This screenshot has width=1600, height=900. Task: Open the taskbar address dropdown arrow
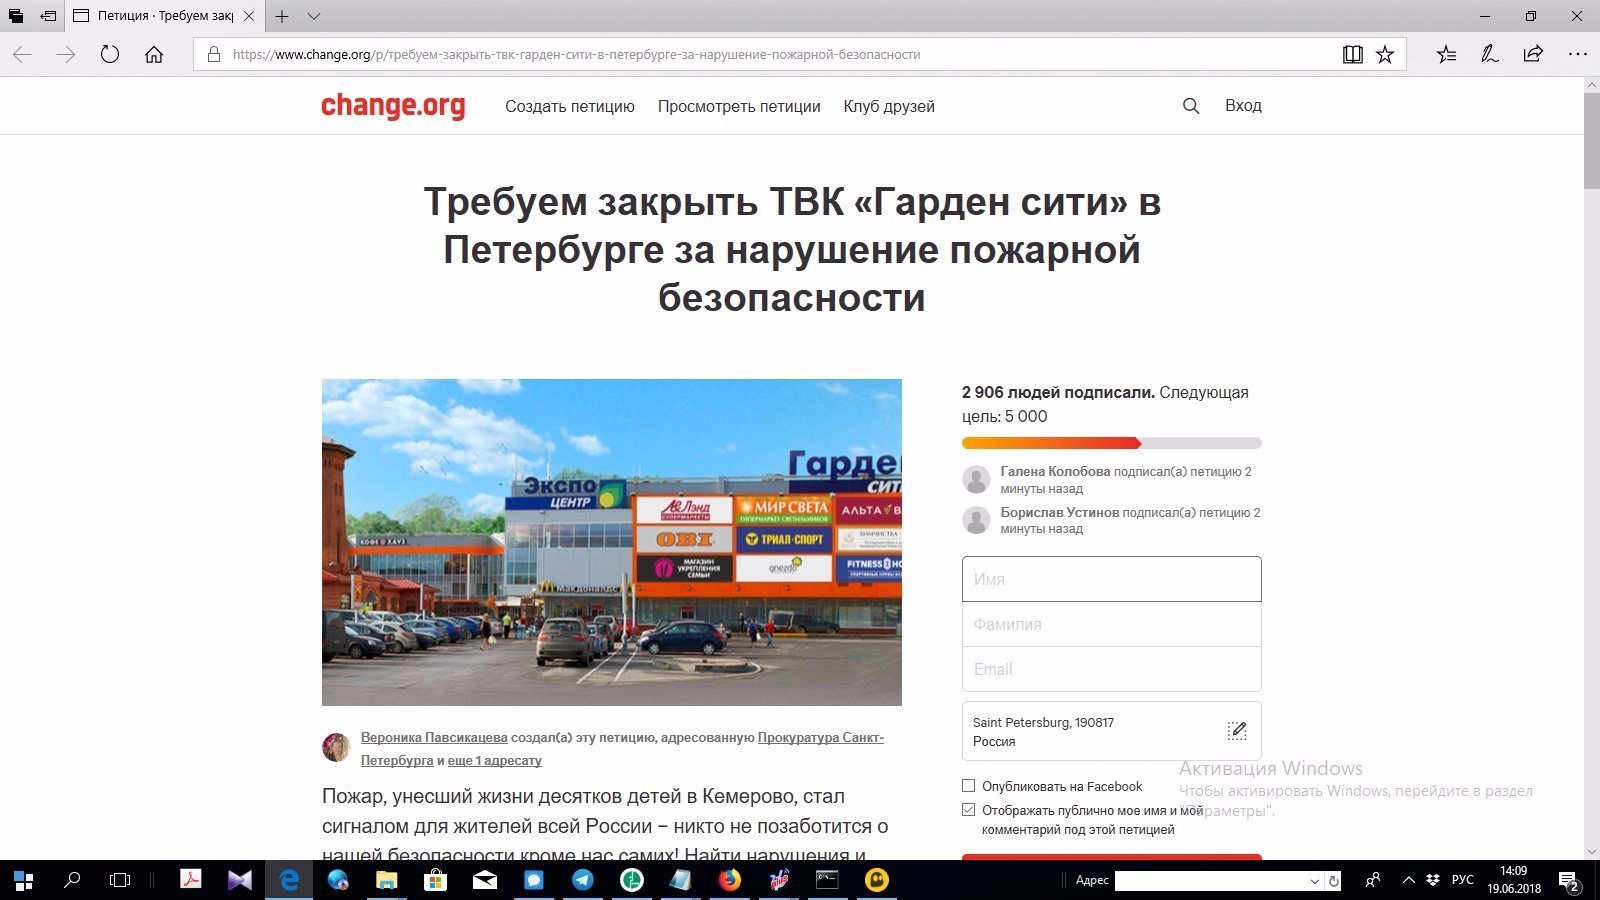click(1314, 881)
